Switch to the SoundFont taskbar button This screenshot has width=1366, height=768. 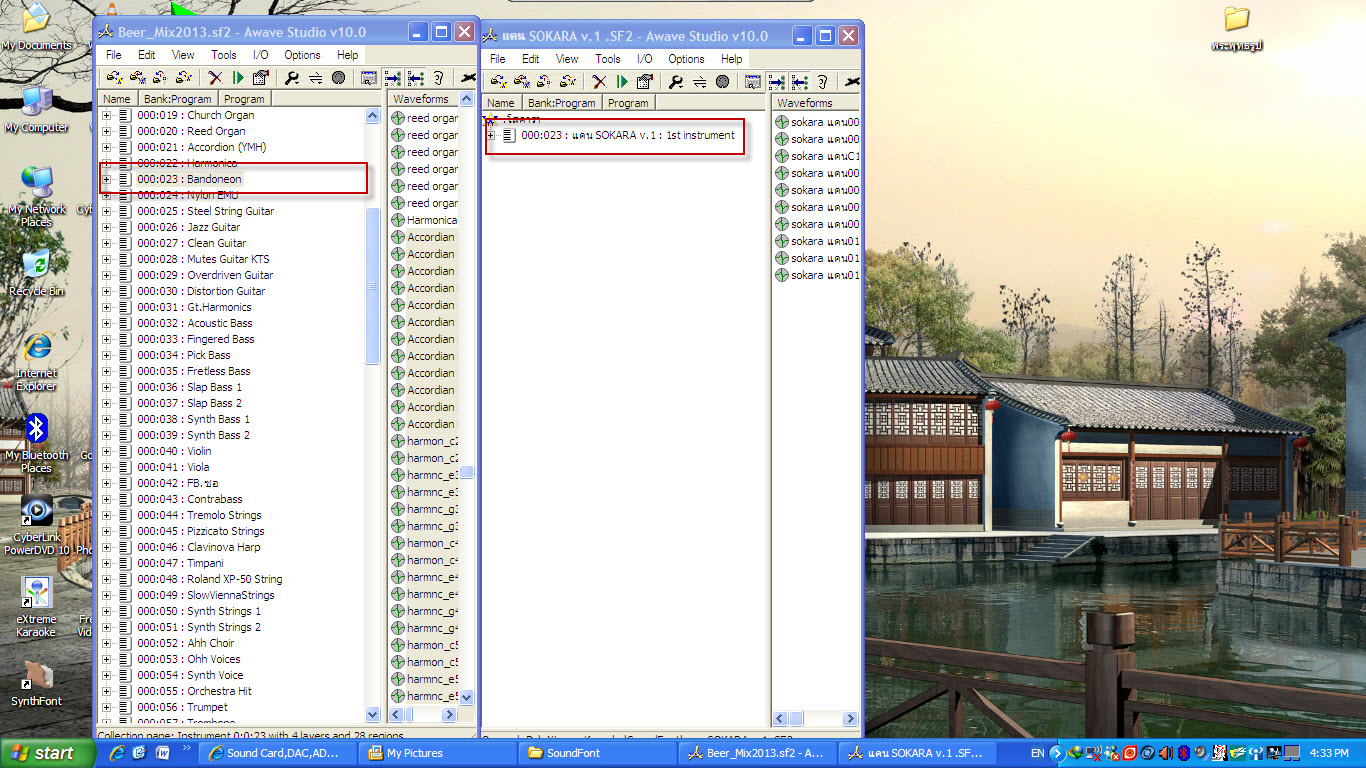pyautogui.click(x=597, y=753)
